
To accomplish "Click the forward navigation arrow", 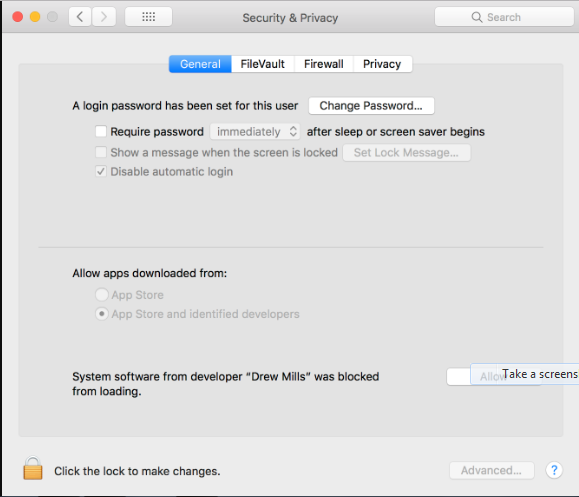I will pos(104,17).
